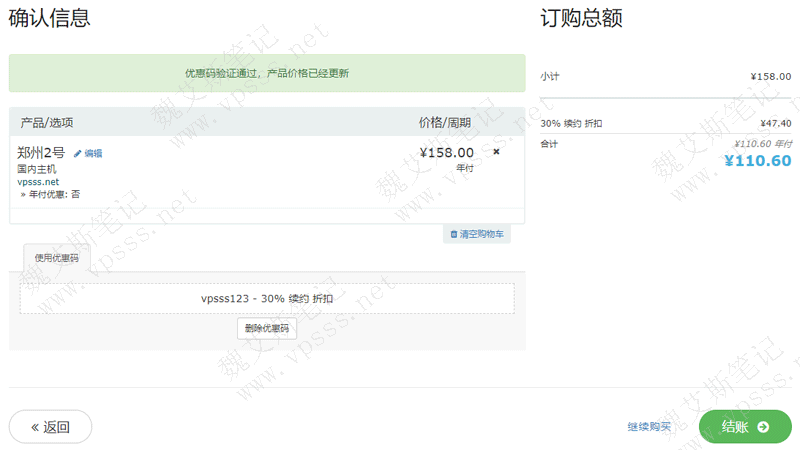Click the 价格/周期 column header
This screenshot has height=450, width=800.
pyautogui.click(x=444, y=122)
